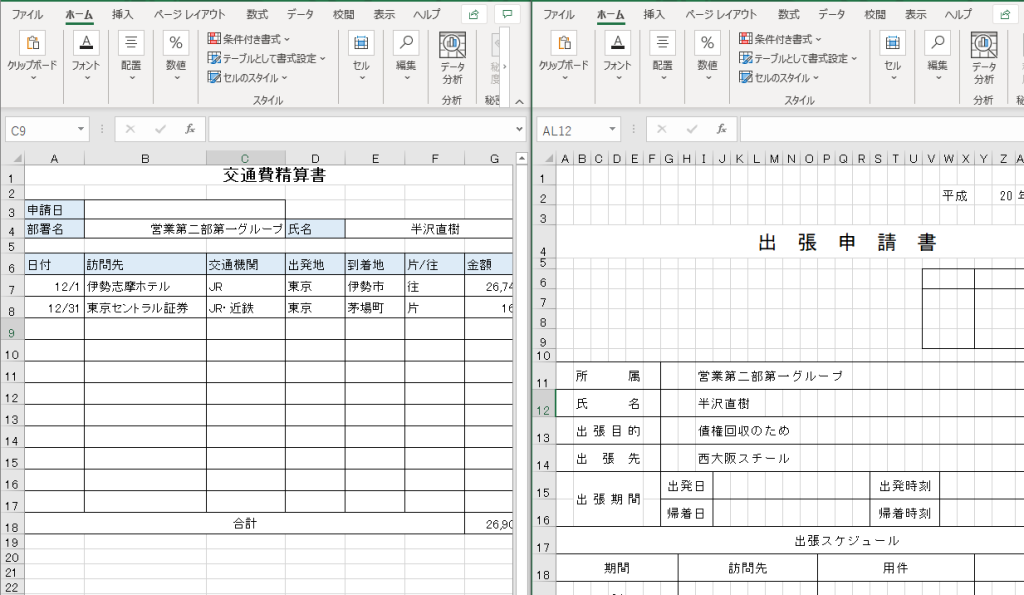Open ファイル menu in right window
The width and height of the screenshot is (1024, 595).
[558, 15]
